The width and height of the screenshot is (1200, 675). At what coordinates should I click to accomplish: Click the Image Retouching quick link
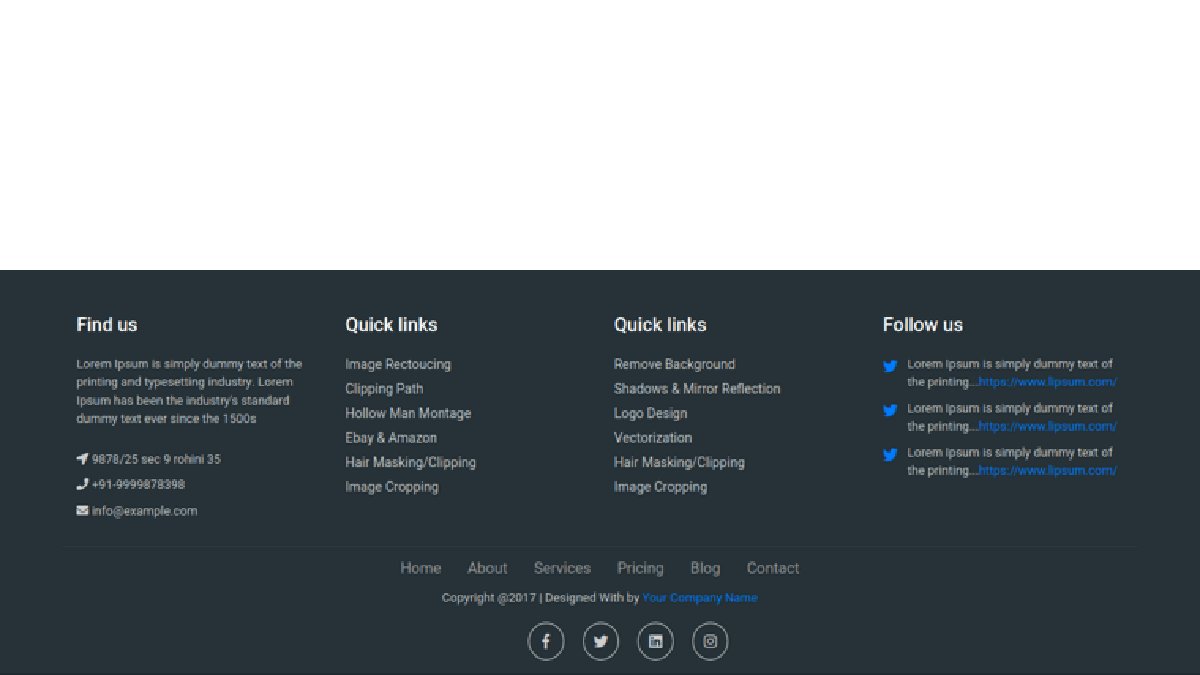pos(398,364)
